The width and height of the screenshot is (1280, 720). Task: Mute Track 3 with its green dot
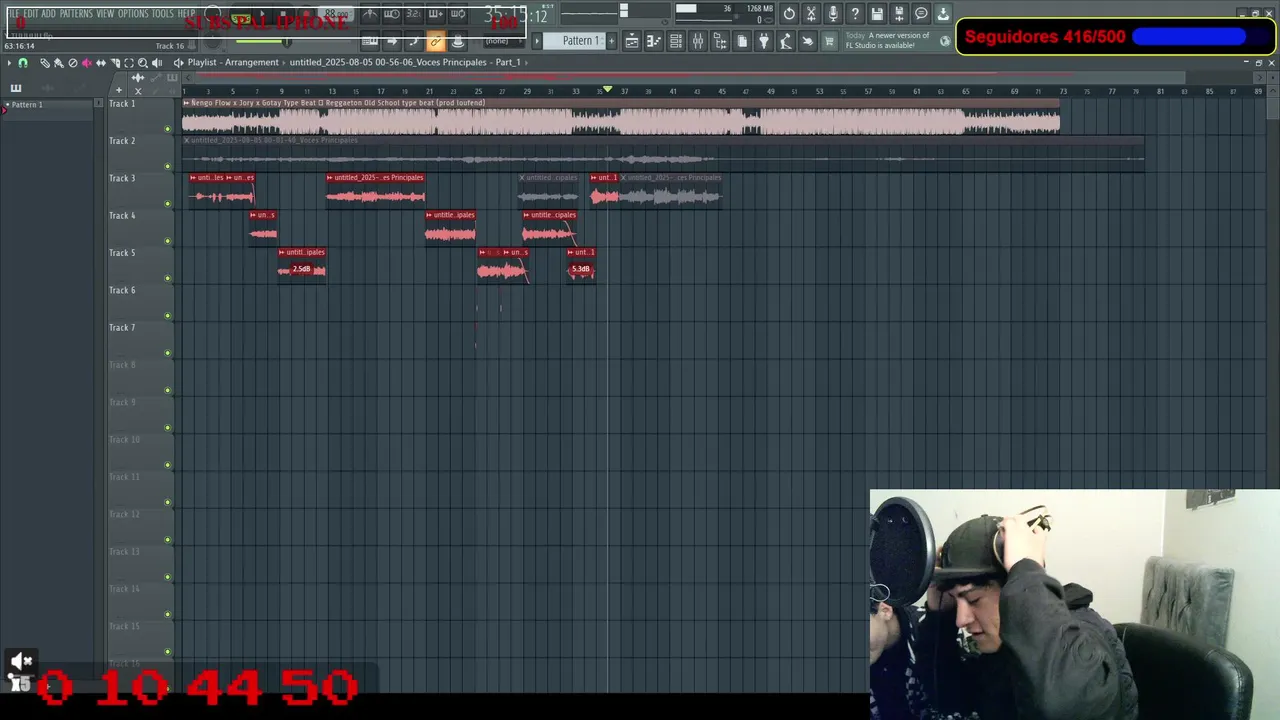pyautogui.click(x=167, y=203)
